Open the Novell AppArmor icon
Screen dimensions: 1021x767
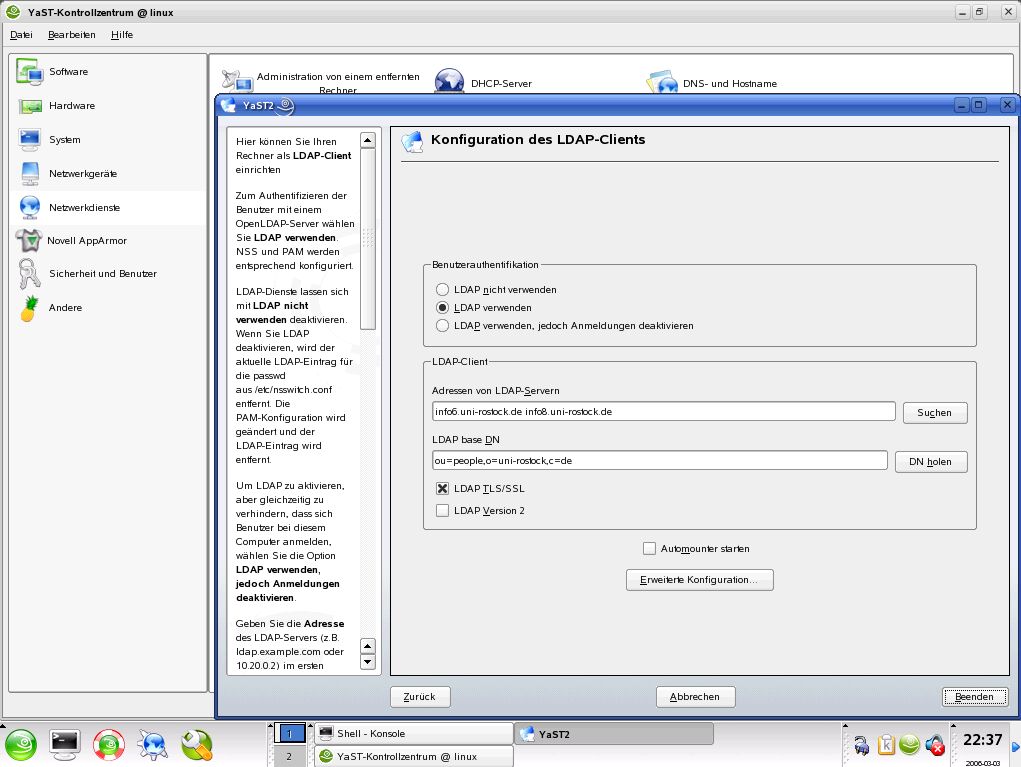pos(29,240)
